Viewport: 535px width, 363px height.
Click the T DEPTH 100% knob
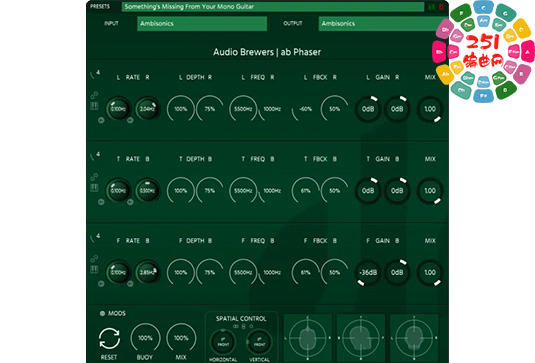coord(180,191)
